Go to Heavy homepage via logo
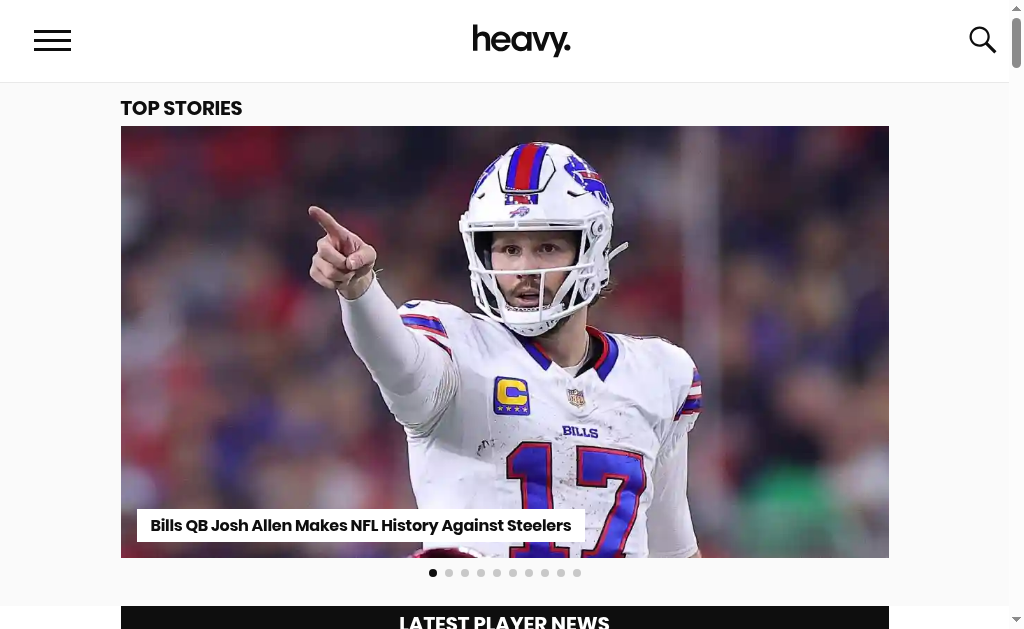Screen dimensions: 1024x629 521,40
